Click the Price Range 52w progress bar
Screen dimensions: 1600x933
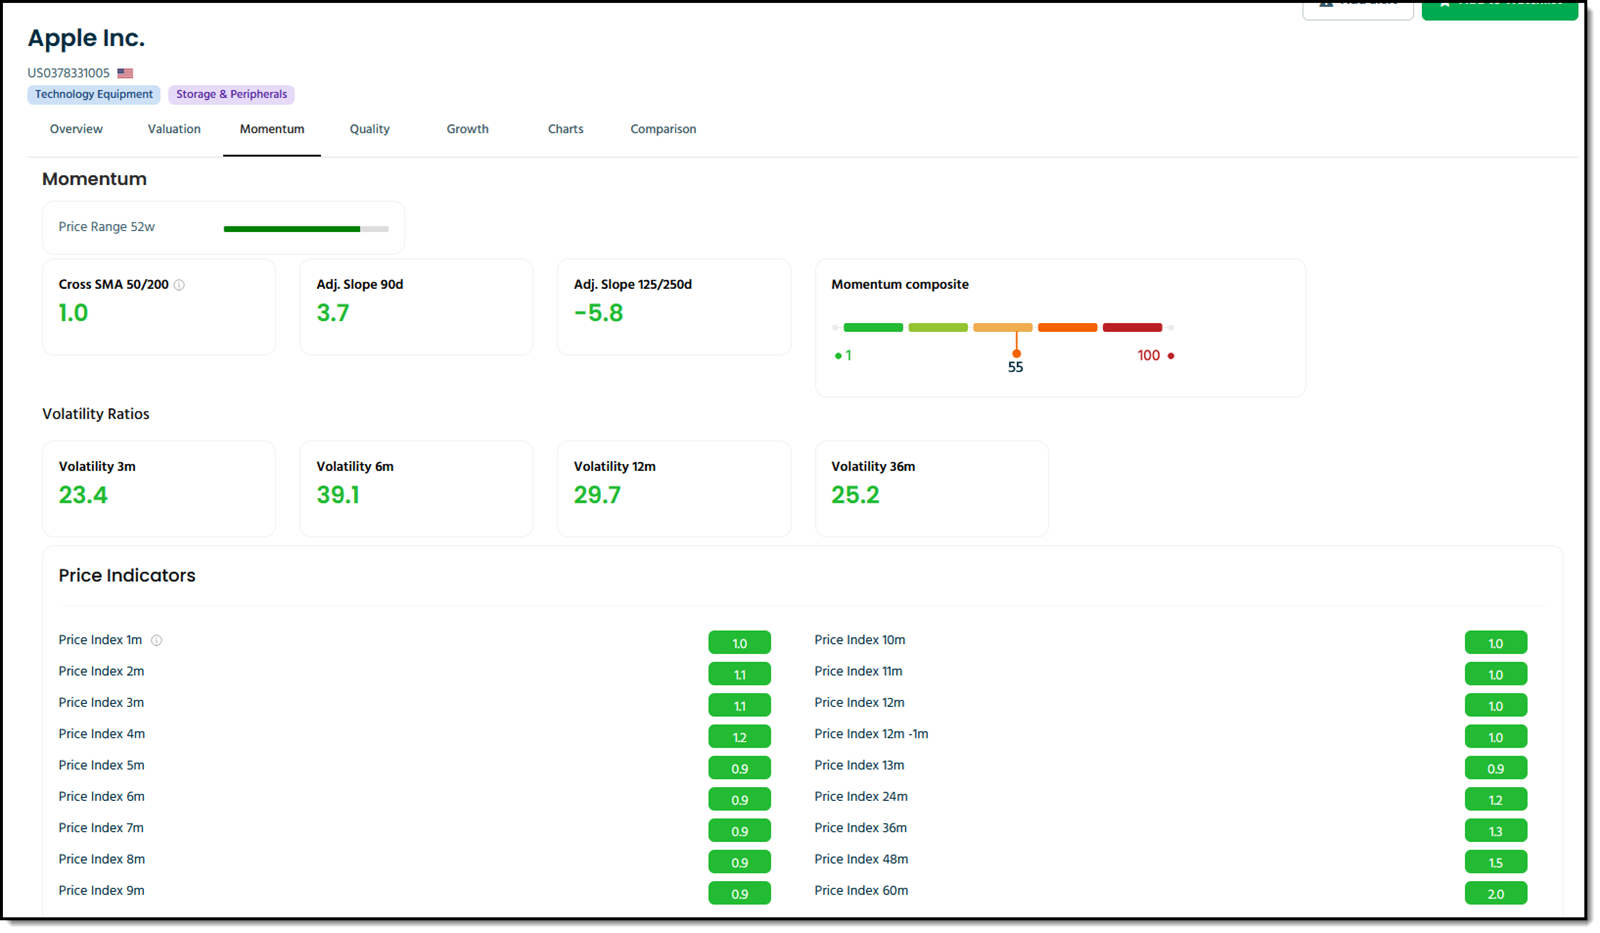click(x=306, y=229)
